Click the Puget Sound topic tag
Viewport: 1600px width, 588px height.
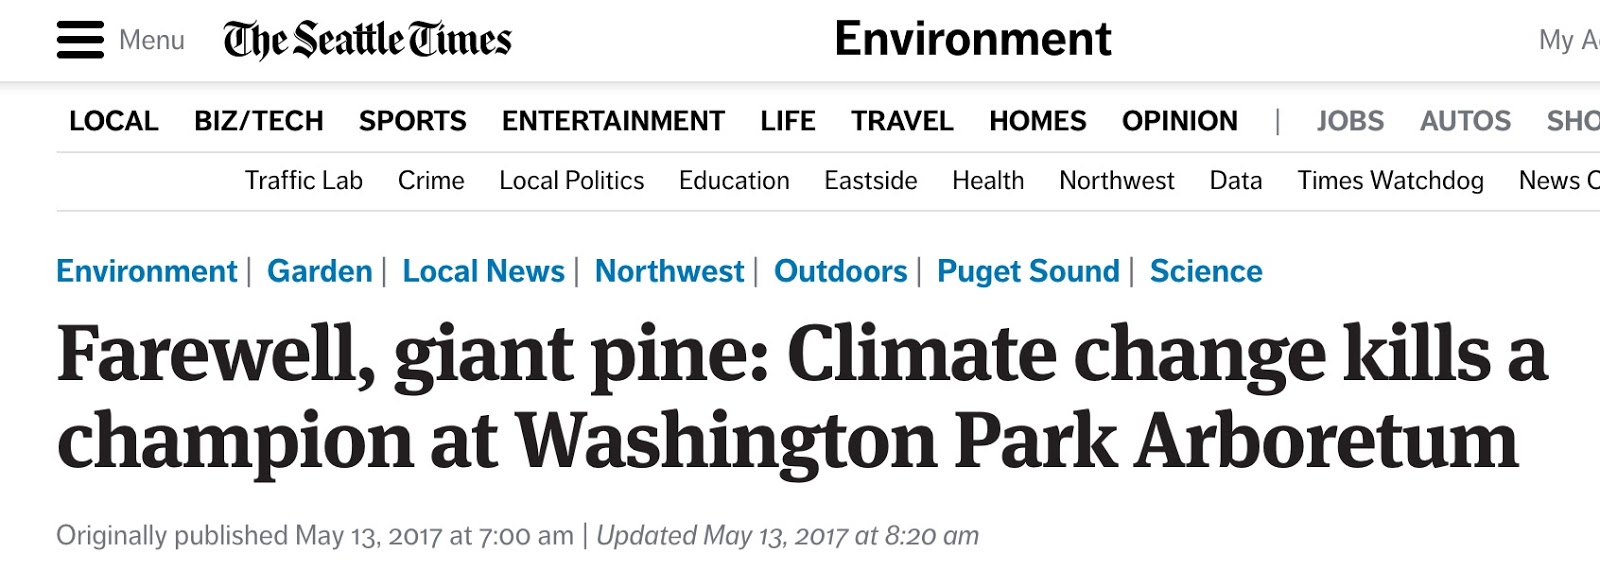coord(1027,271)
